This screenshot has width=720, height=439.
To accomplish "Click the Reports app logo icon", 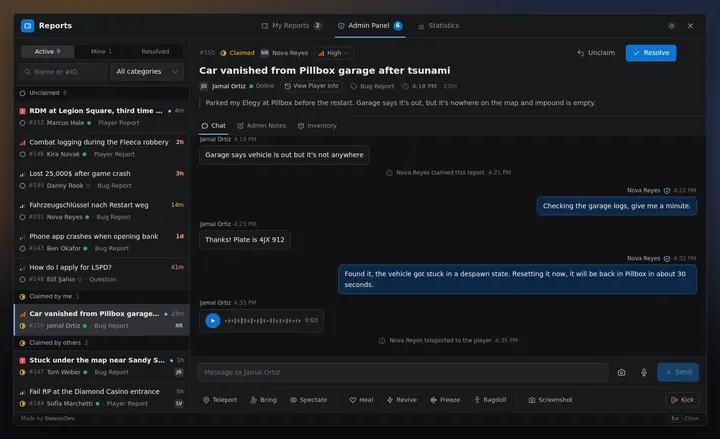I will click(x=28, y=26).
